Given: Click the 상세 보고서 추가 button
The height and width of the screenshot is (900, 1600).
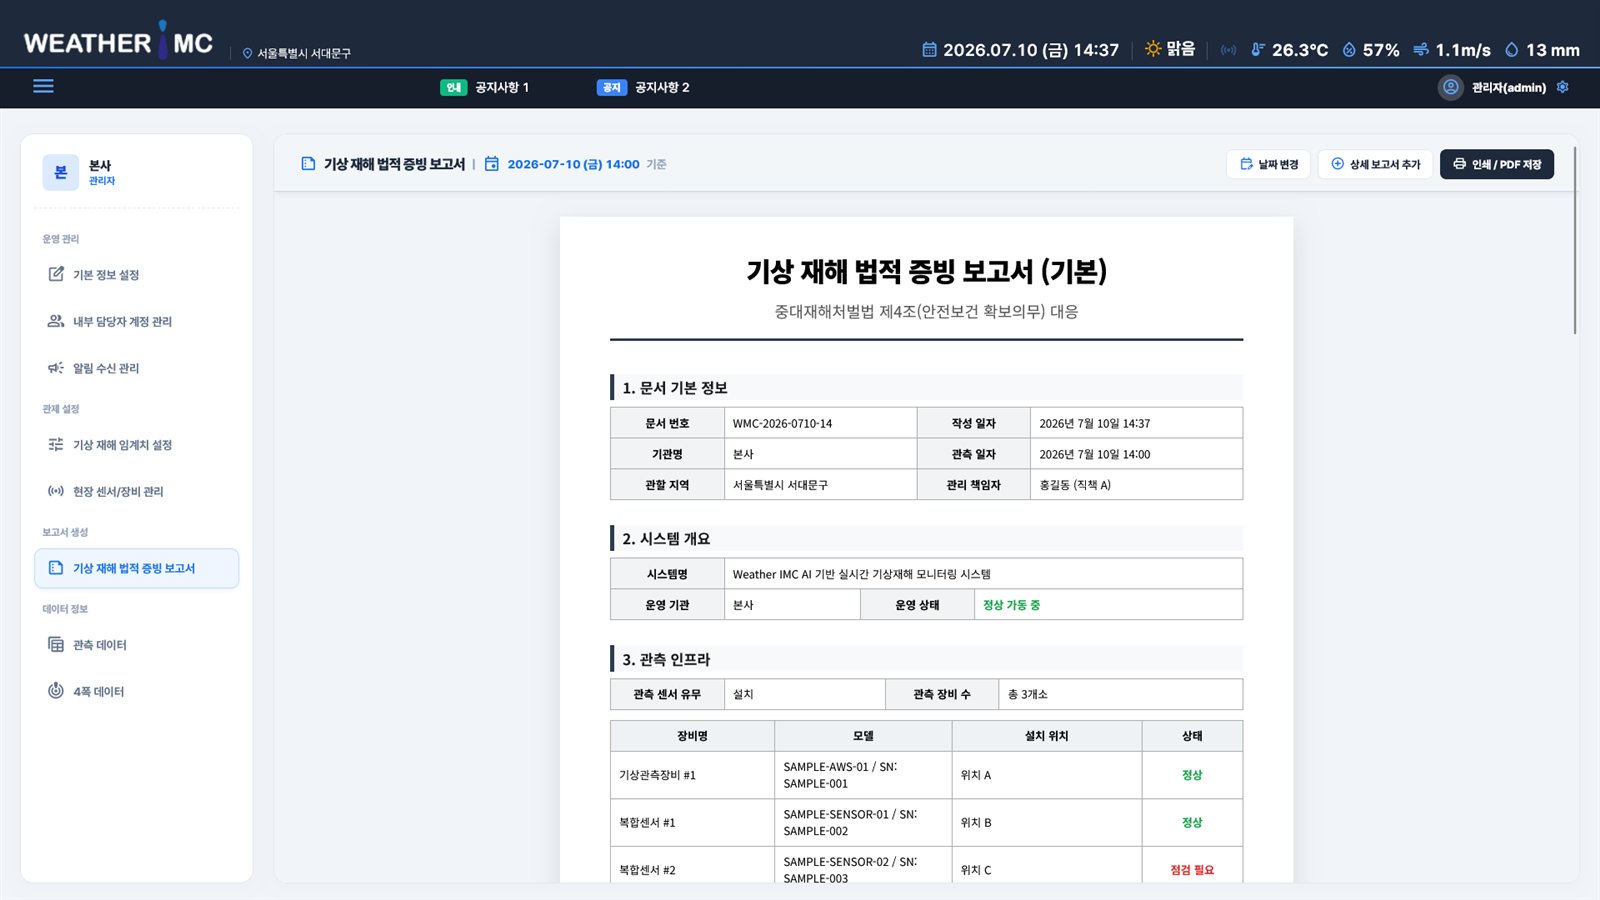Looking at the screenshot, I should click(1375, 164).
